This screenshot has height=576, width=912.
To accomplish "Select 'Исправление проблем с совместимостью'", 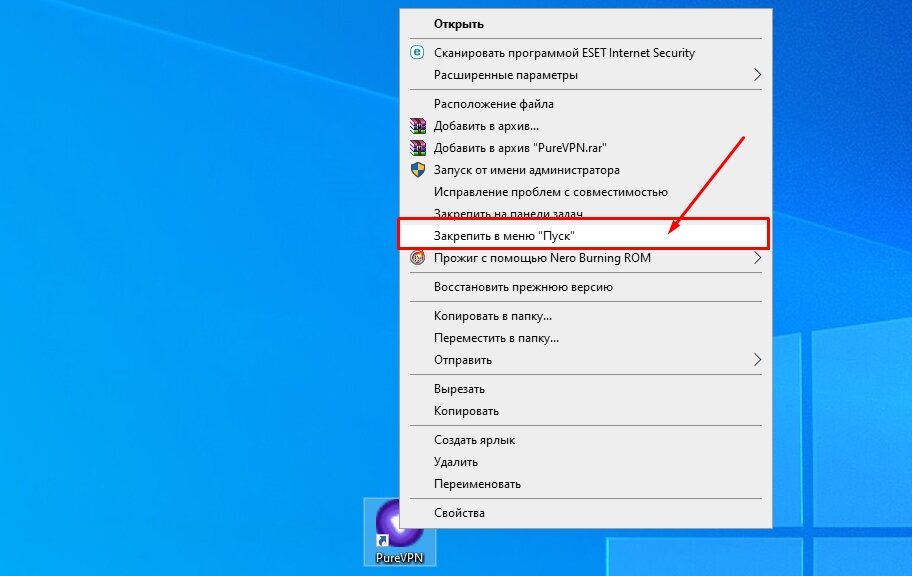I will click(586, 192).
